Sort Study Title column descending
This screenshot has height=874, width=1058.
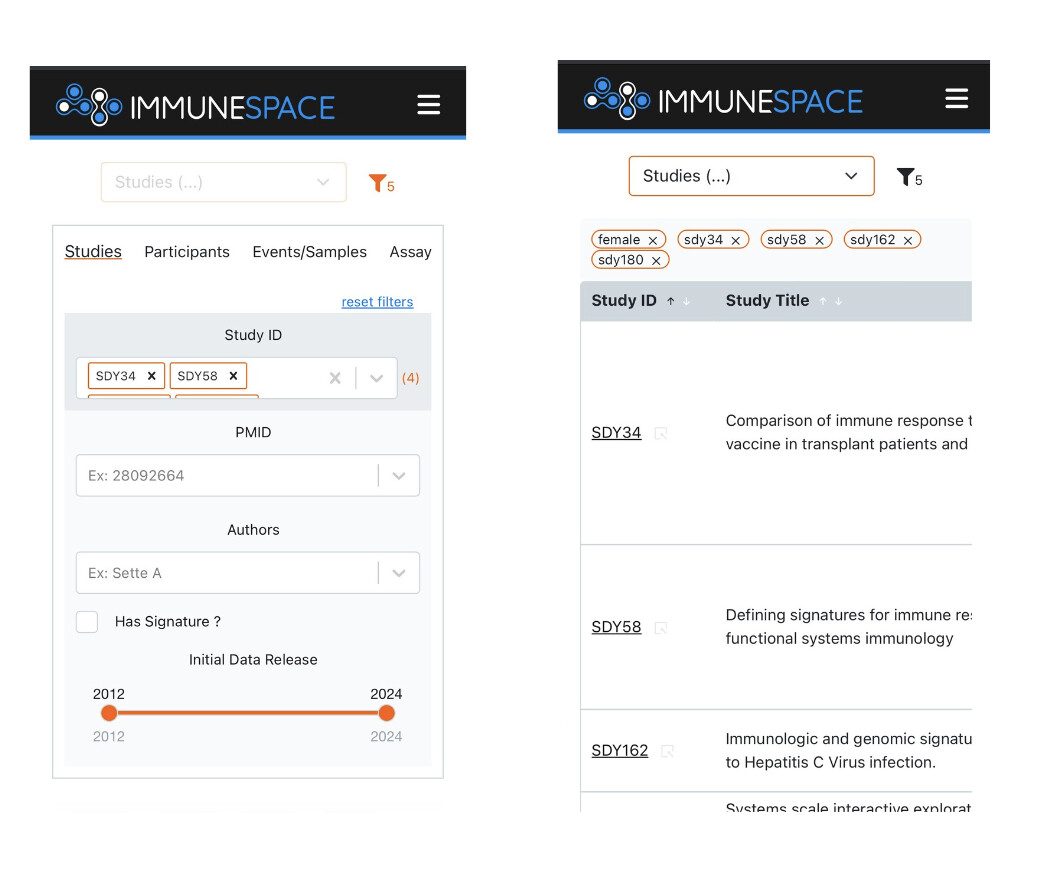click(x=839, y=302)
